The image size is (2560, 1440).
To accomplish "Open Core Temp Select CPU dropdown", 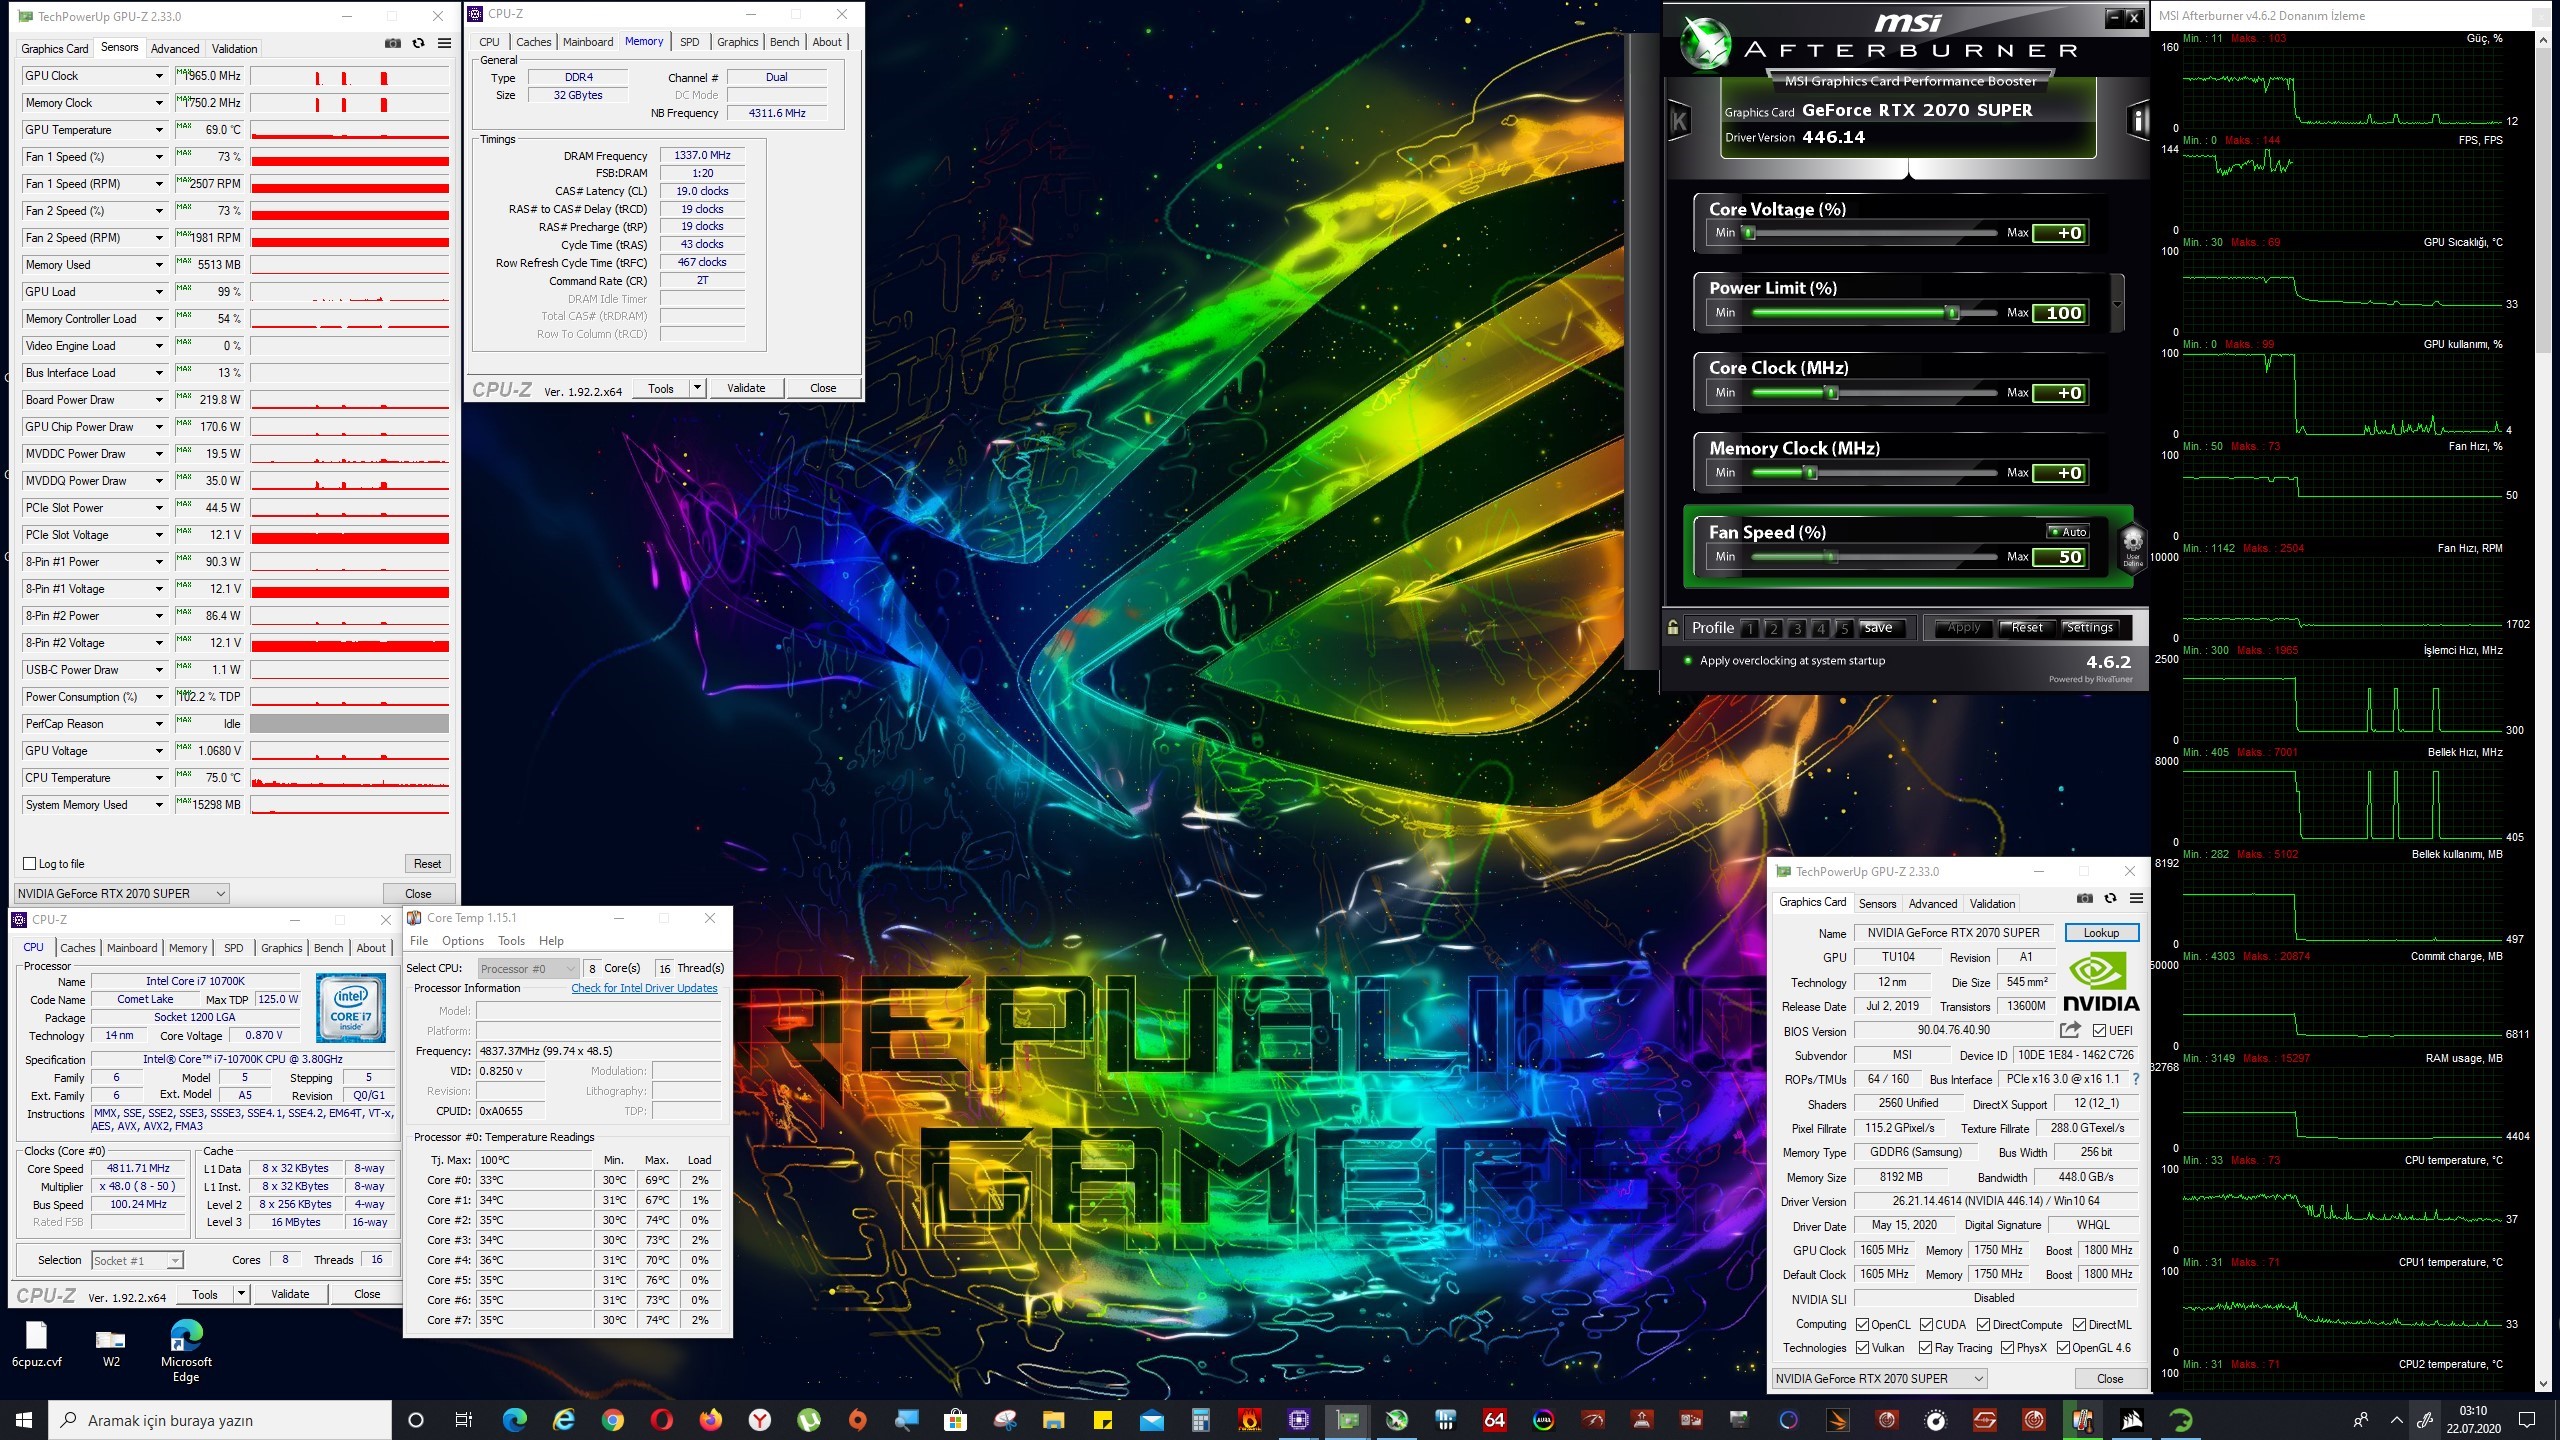I will 528,968.
